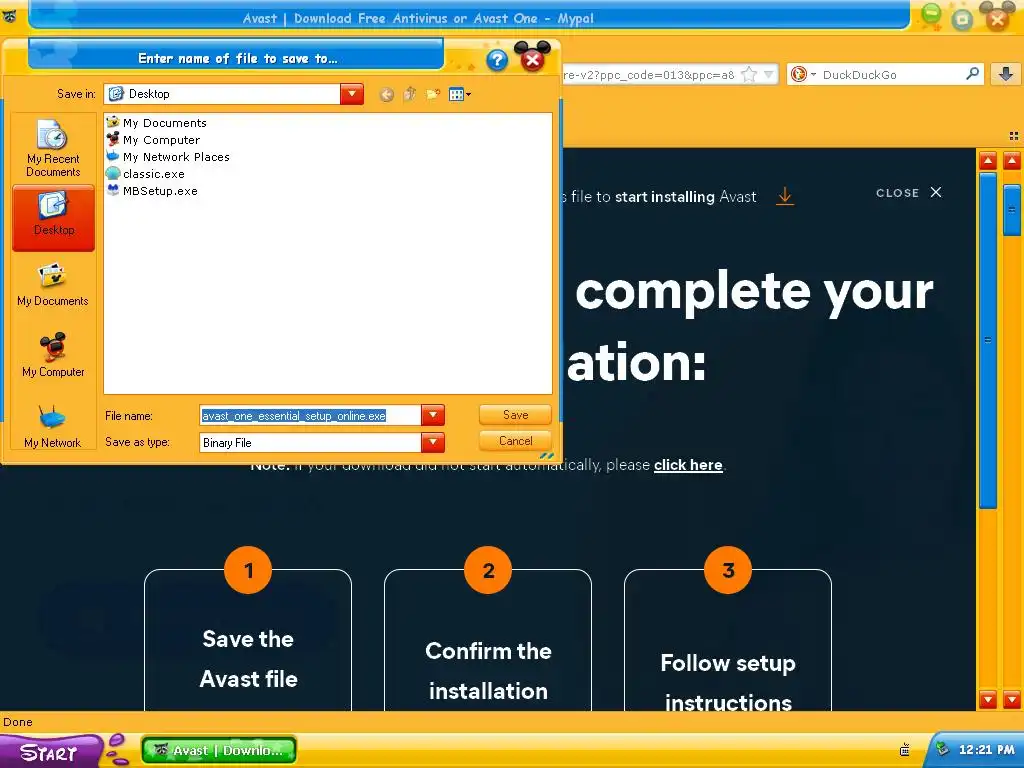Go up one folder level
This screenshot has height=768, width=1024.
point(409,95)
